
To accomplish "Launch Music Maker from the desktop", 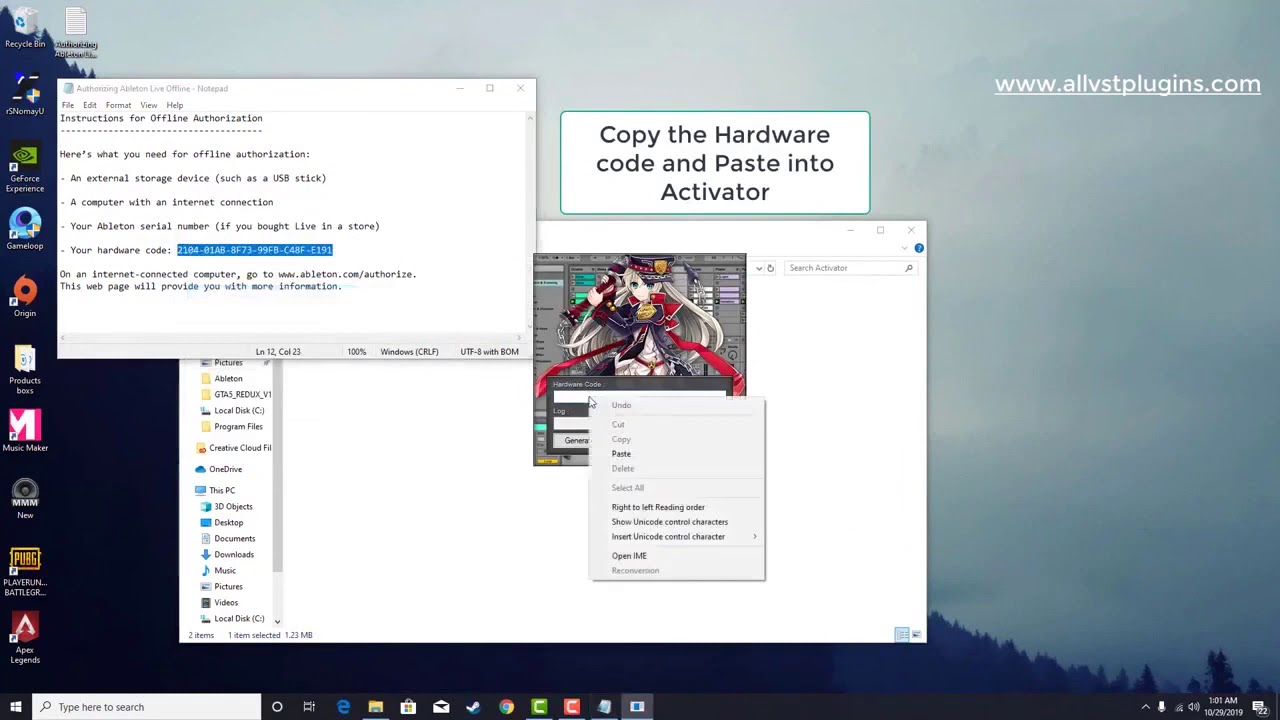I will click(25, 431).
